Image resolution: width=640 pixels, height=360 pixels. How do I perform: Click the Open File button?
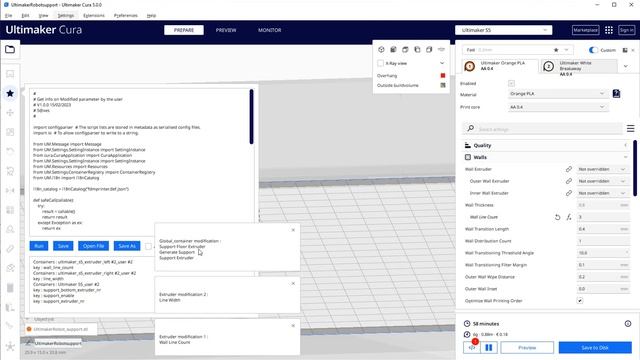pyautogui.click(x=93, y=246)
